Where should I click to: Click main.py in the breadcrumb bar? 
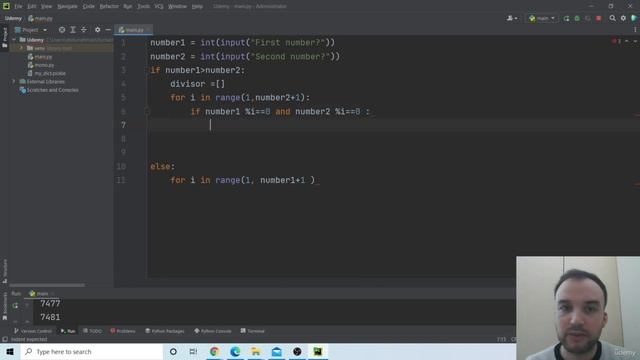tap(40, 18)
